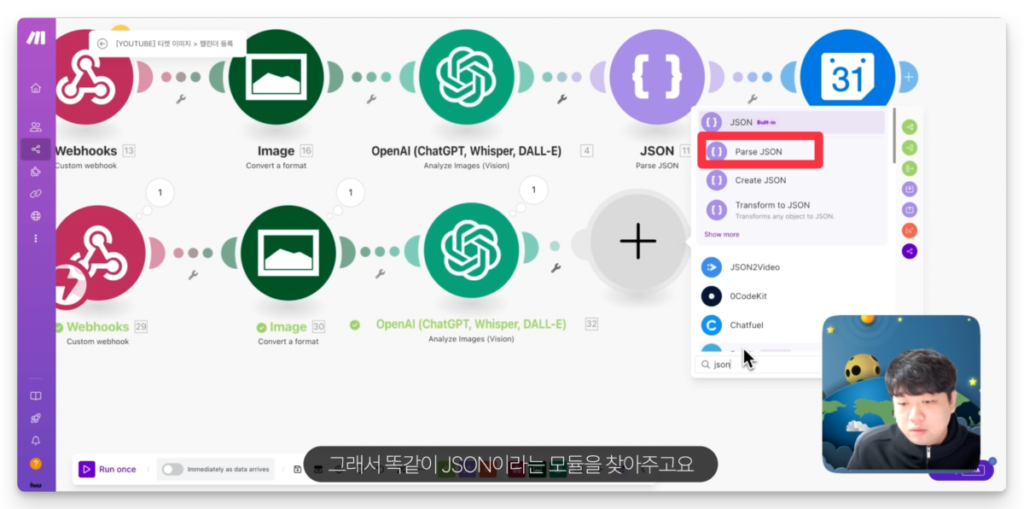Click the large plus empty module circle
Viewport: 1024px width, 509px height.
click(x=637, y=242)
